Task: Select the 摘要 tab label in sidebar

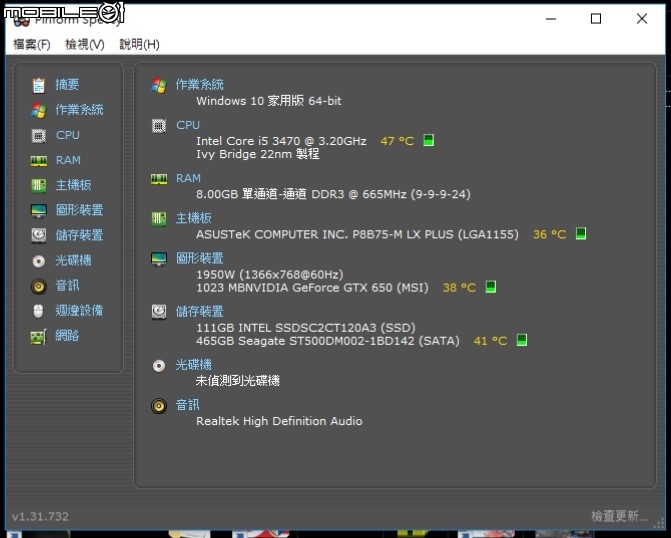Action: pyautogui.click(x=67, y=84)
